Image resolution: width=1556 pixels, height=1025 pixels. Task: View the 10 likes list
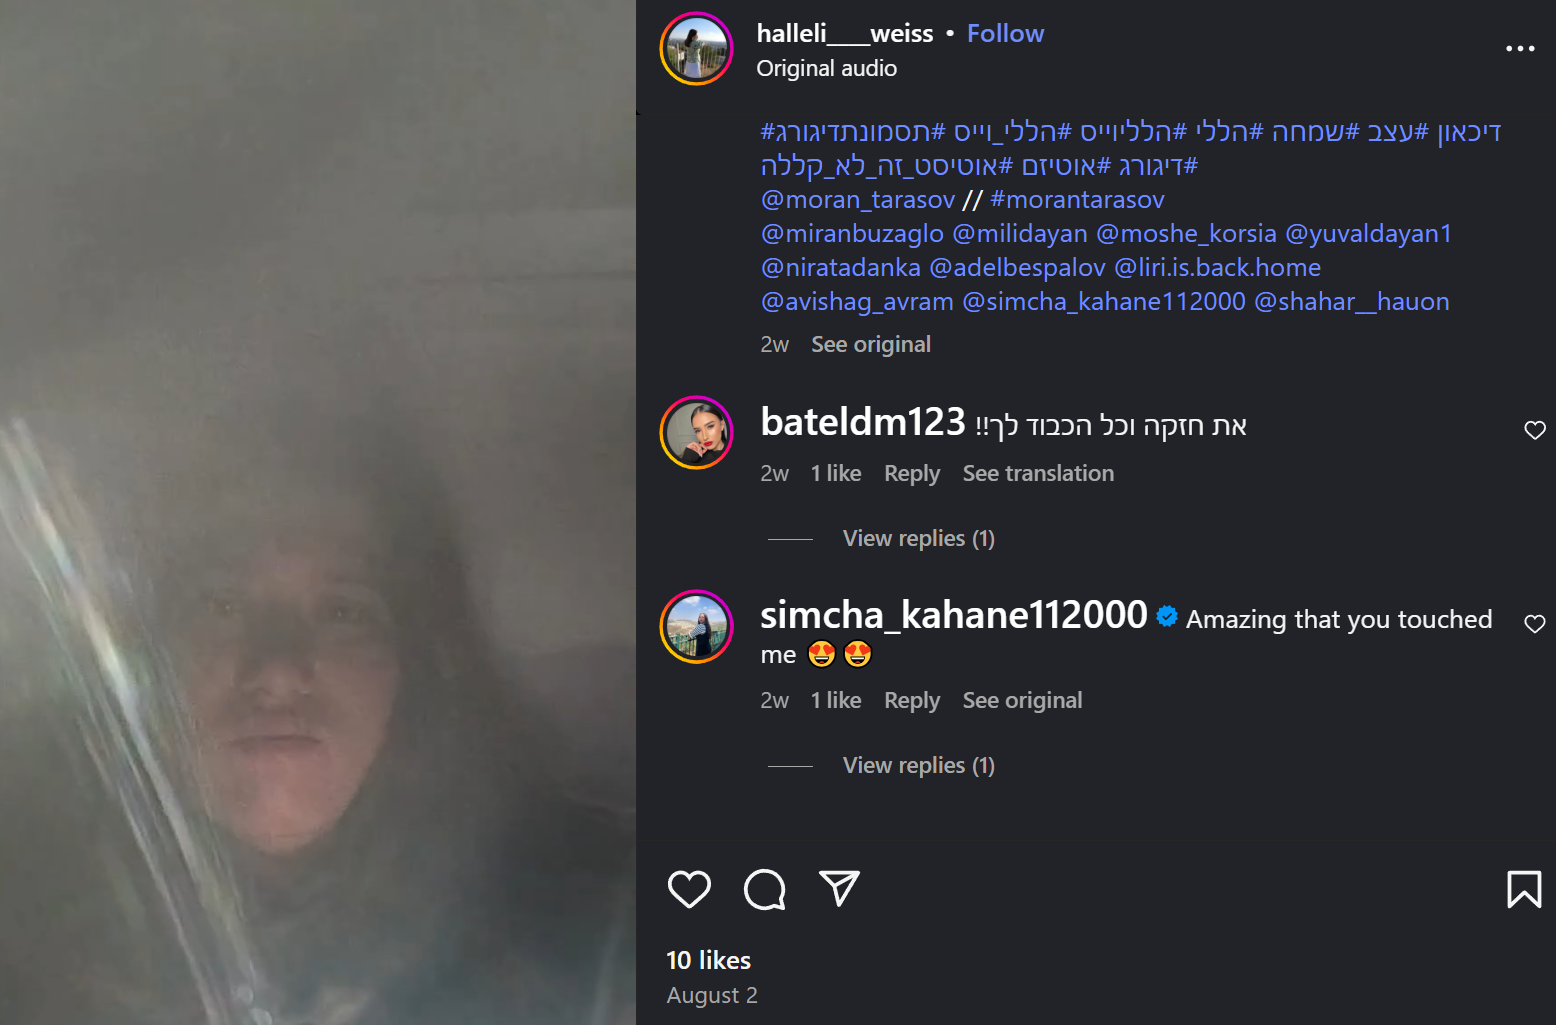pos(708,960)
